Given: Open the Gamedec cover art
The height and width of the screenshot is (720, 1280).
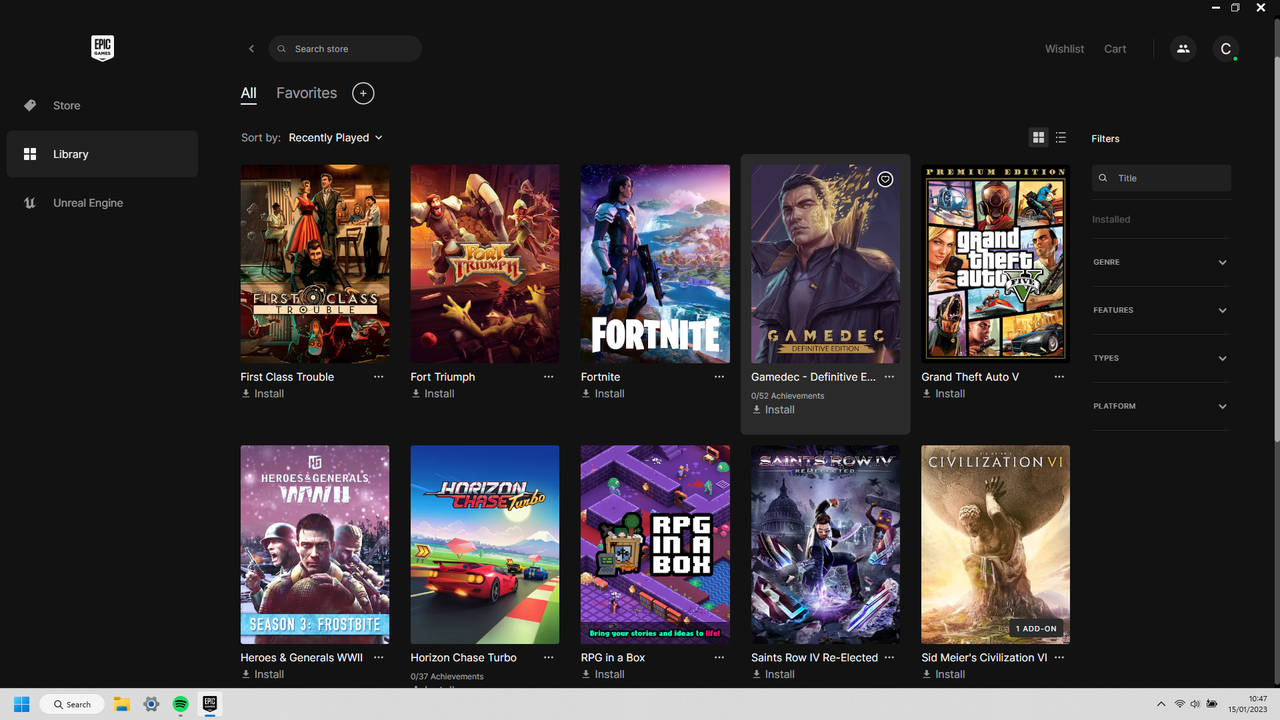Looking at the screenshot, I should click(x=825, y=264).
